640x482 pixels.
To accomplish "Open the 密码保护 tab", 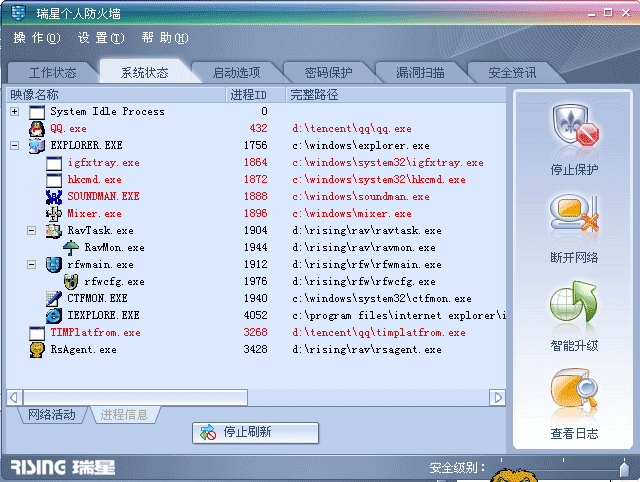I will 329,73.
